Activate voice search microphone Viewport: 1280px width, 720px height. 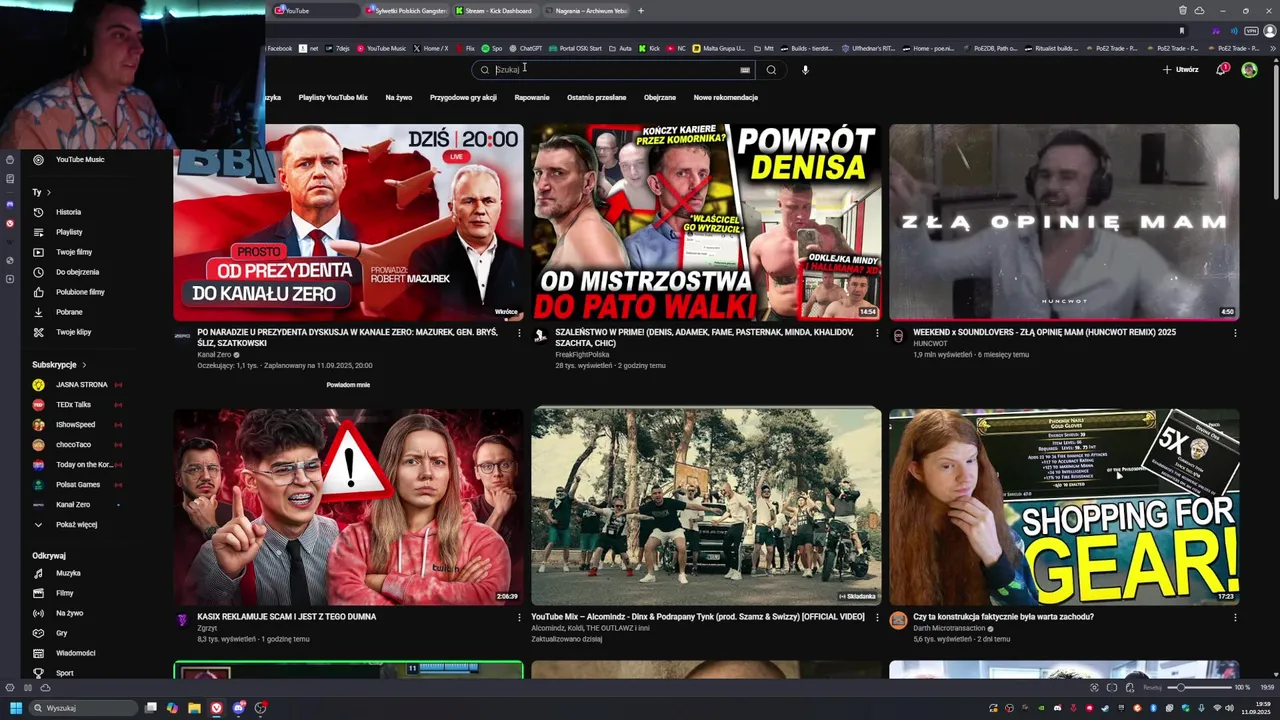click(x=805, y=70)
